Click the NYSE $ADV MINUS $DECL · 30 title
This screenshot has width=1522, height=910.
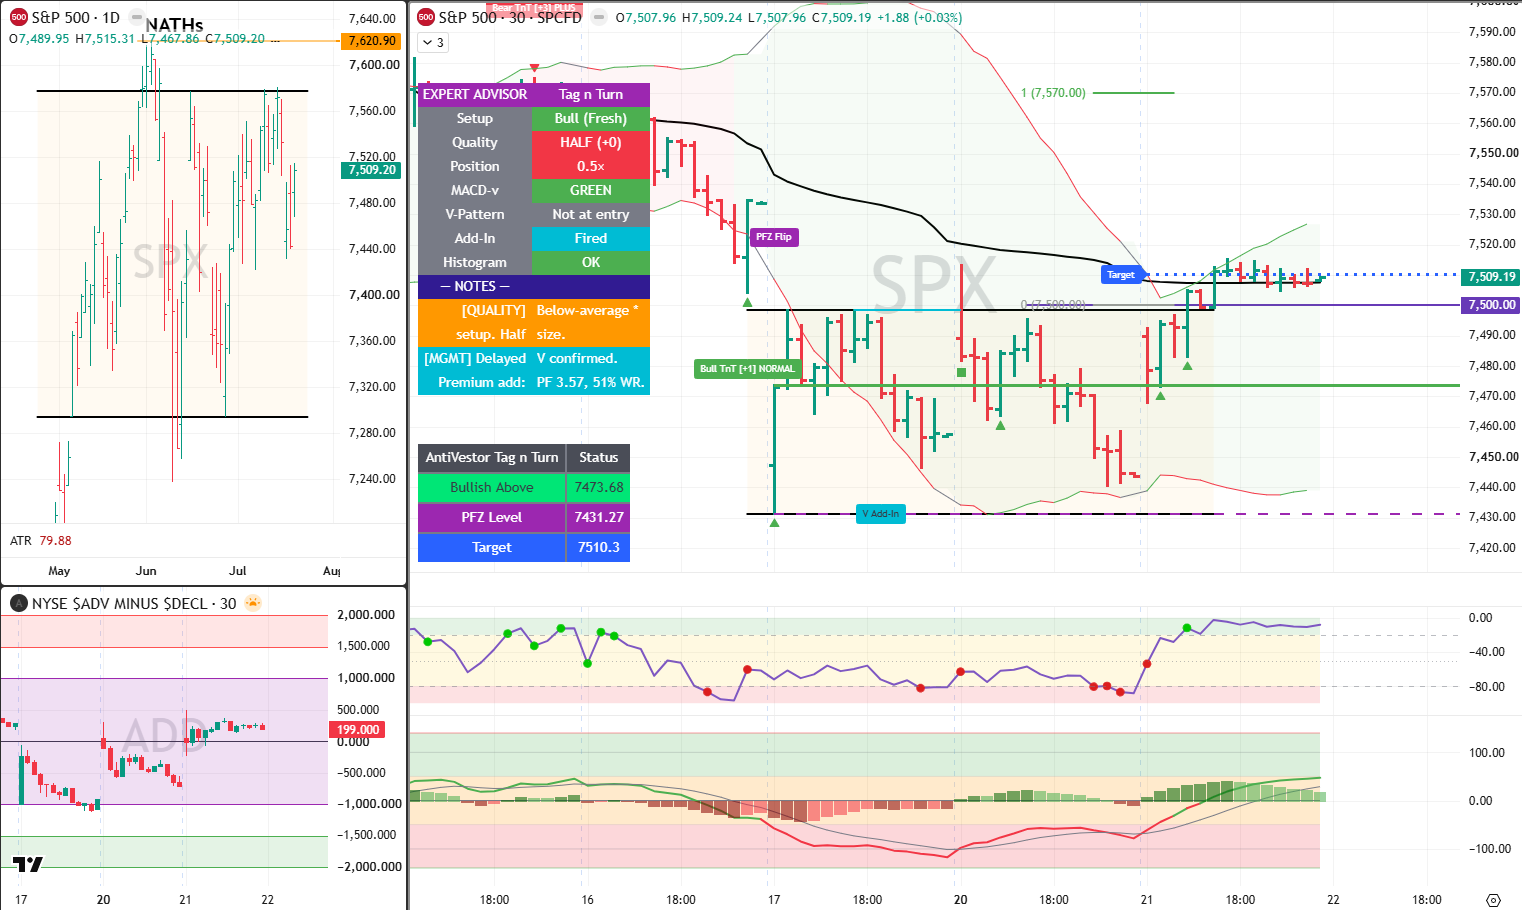[x=134, y=603]
